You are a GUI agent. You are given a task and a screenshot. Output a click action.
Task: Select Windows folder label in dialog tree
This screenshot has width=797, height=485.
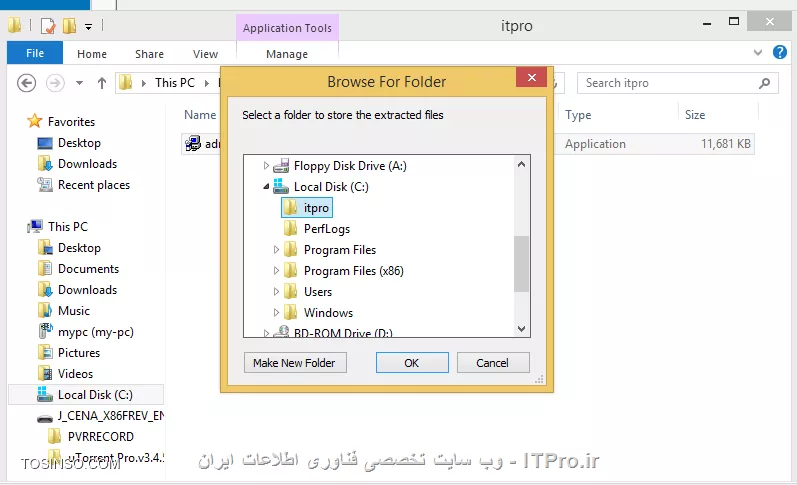point(328,313)
